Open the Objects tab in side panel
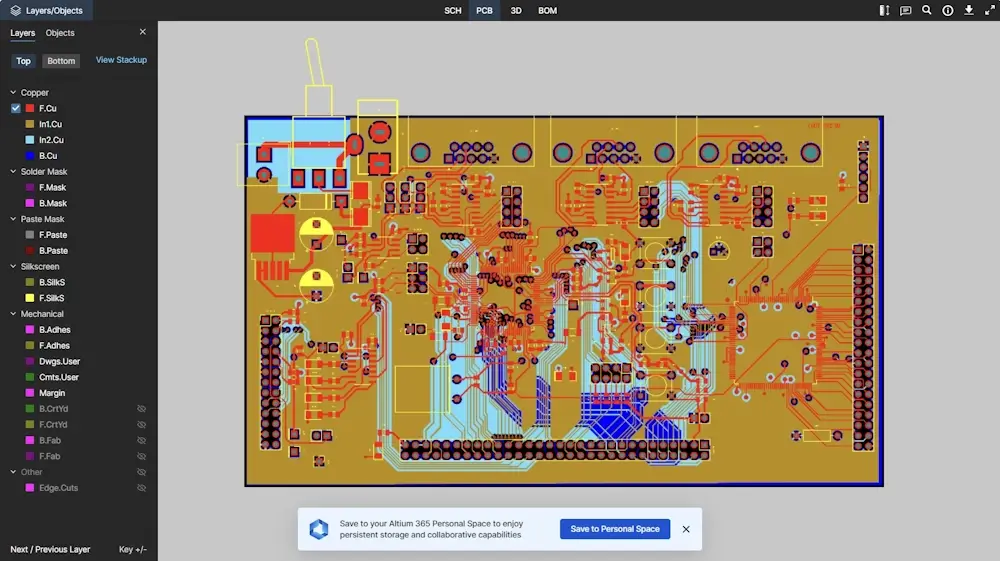Image resolution: width=1000 pixels, height=561 pixels. point(60,33)
